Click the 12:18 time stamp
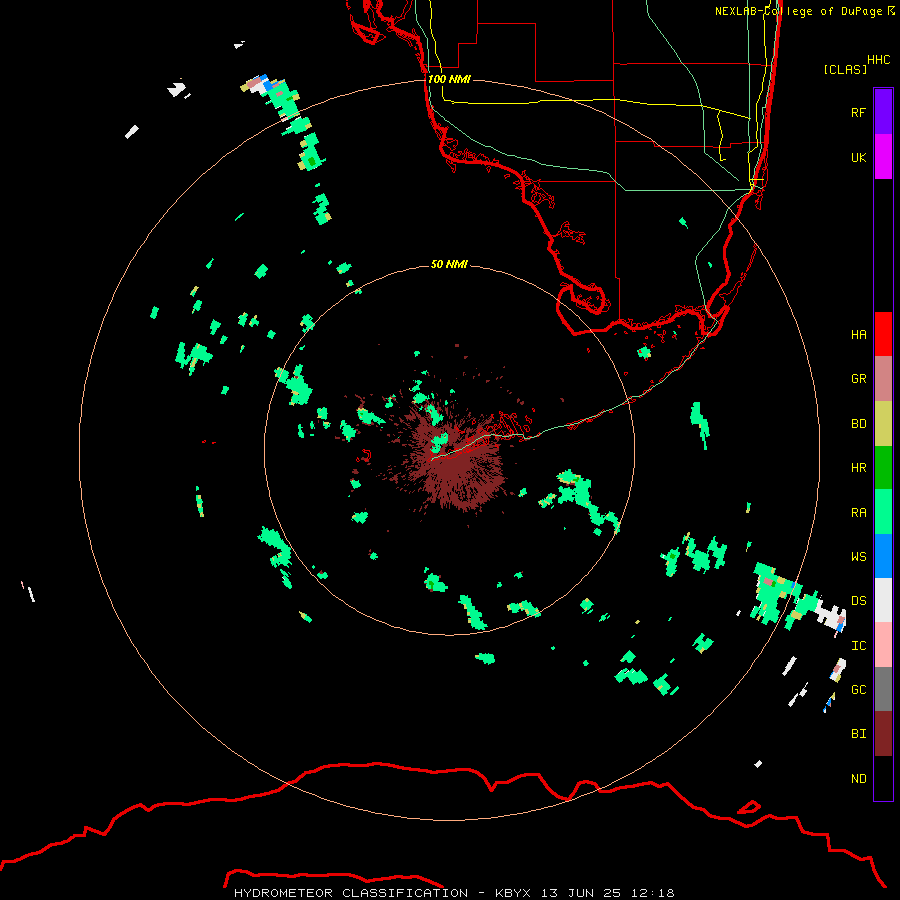Viewport: 900px width, 900px height. point(653,893)
